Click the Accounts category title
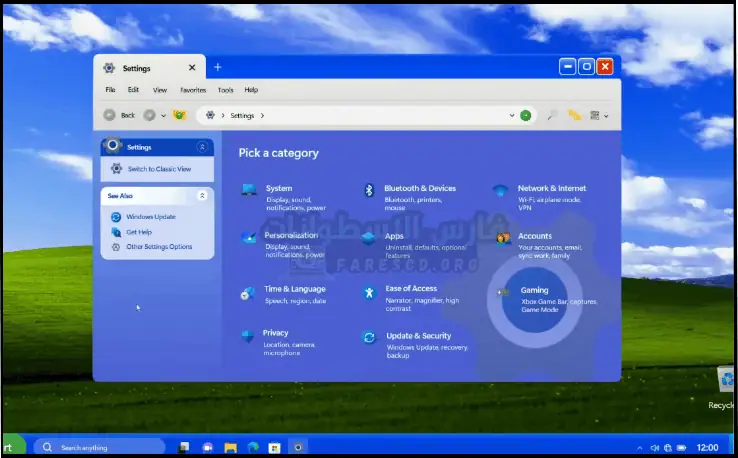This screenshot has width=738, height=458. click(x=535, y=236)
